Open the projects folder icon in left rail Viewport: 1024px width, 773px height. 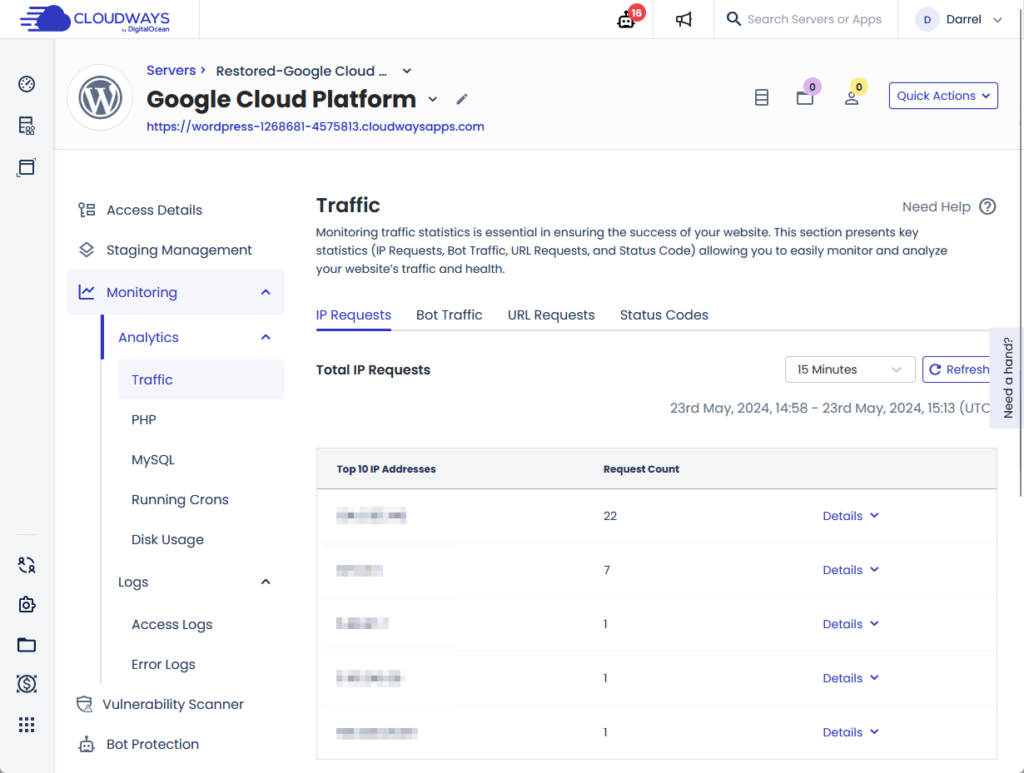click(x=27, y=645)
